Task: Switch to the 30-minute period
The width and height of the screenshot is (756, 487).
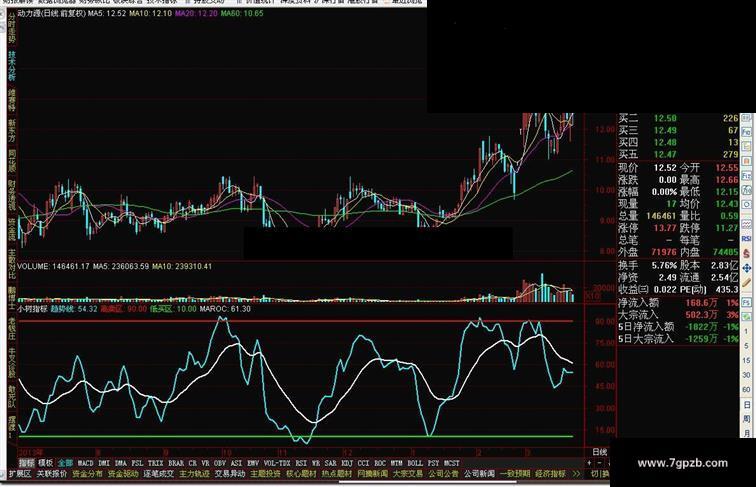Action: coord(746,375)
